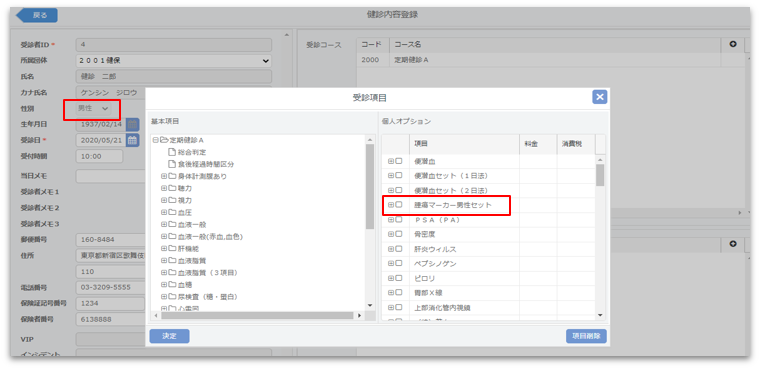Screen dimensions: 760x369
Task: Expand the 血液脂質 tree node
Action: click(164, 260)
